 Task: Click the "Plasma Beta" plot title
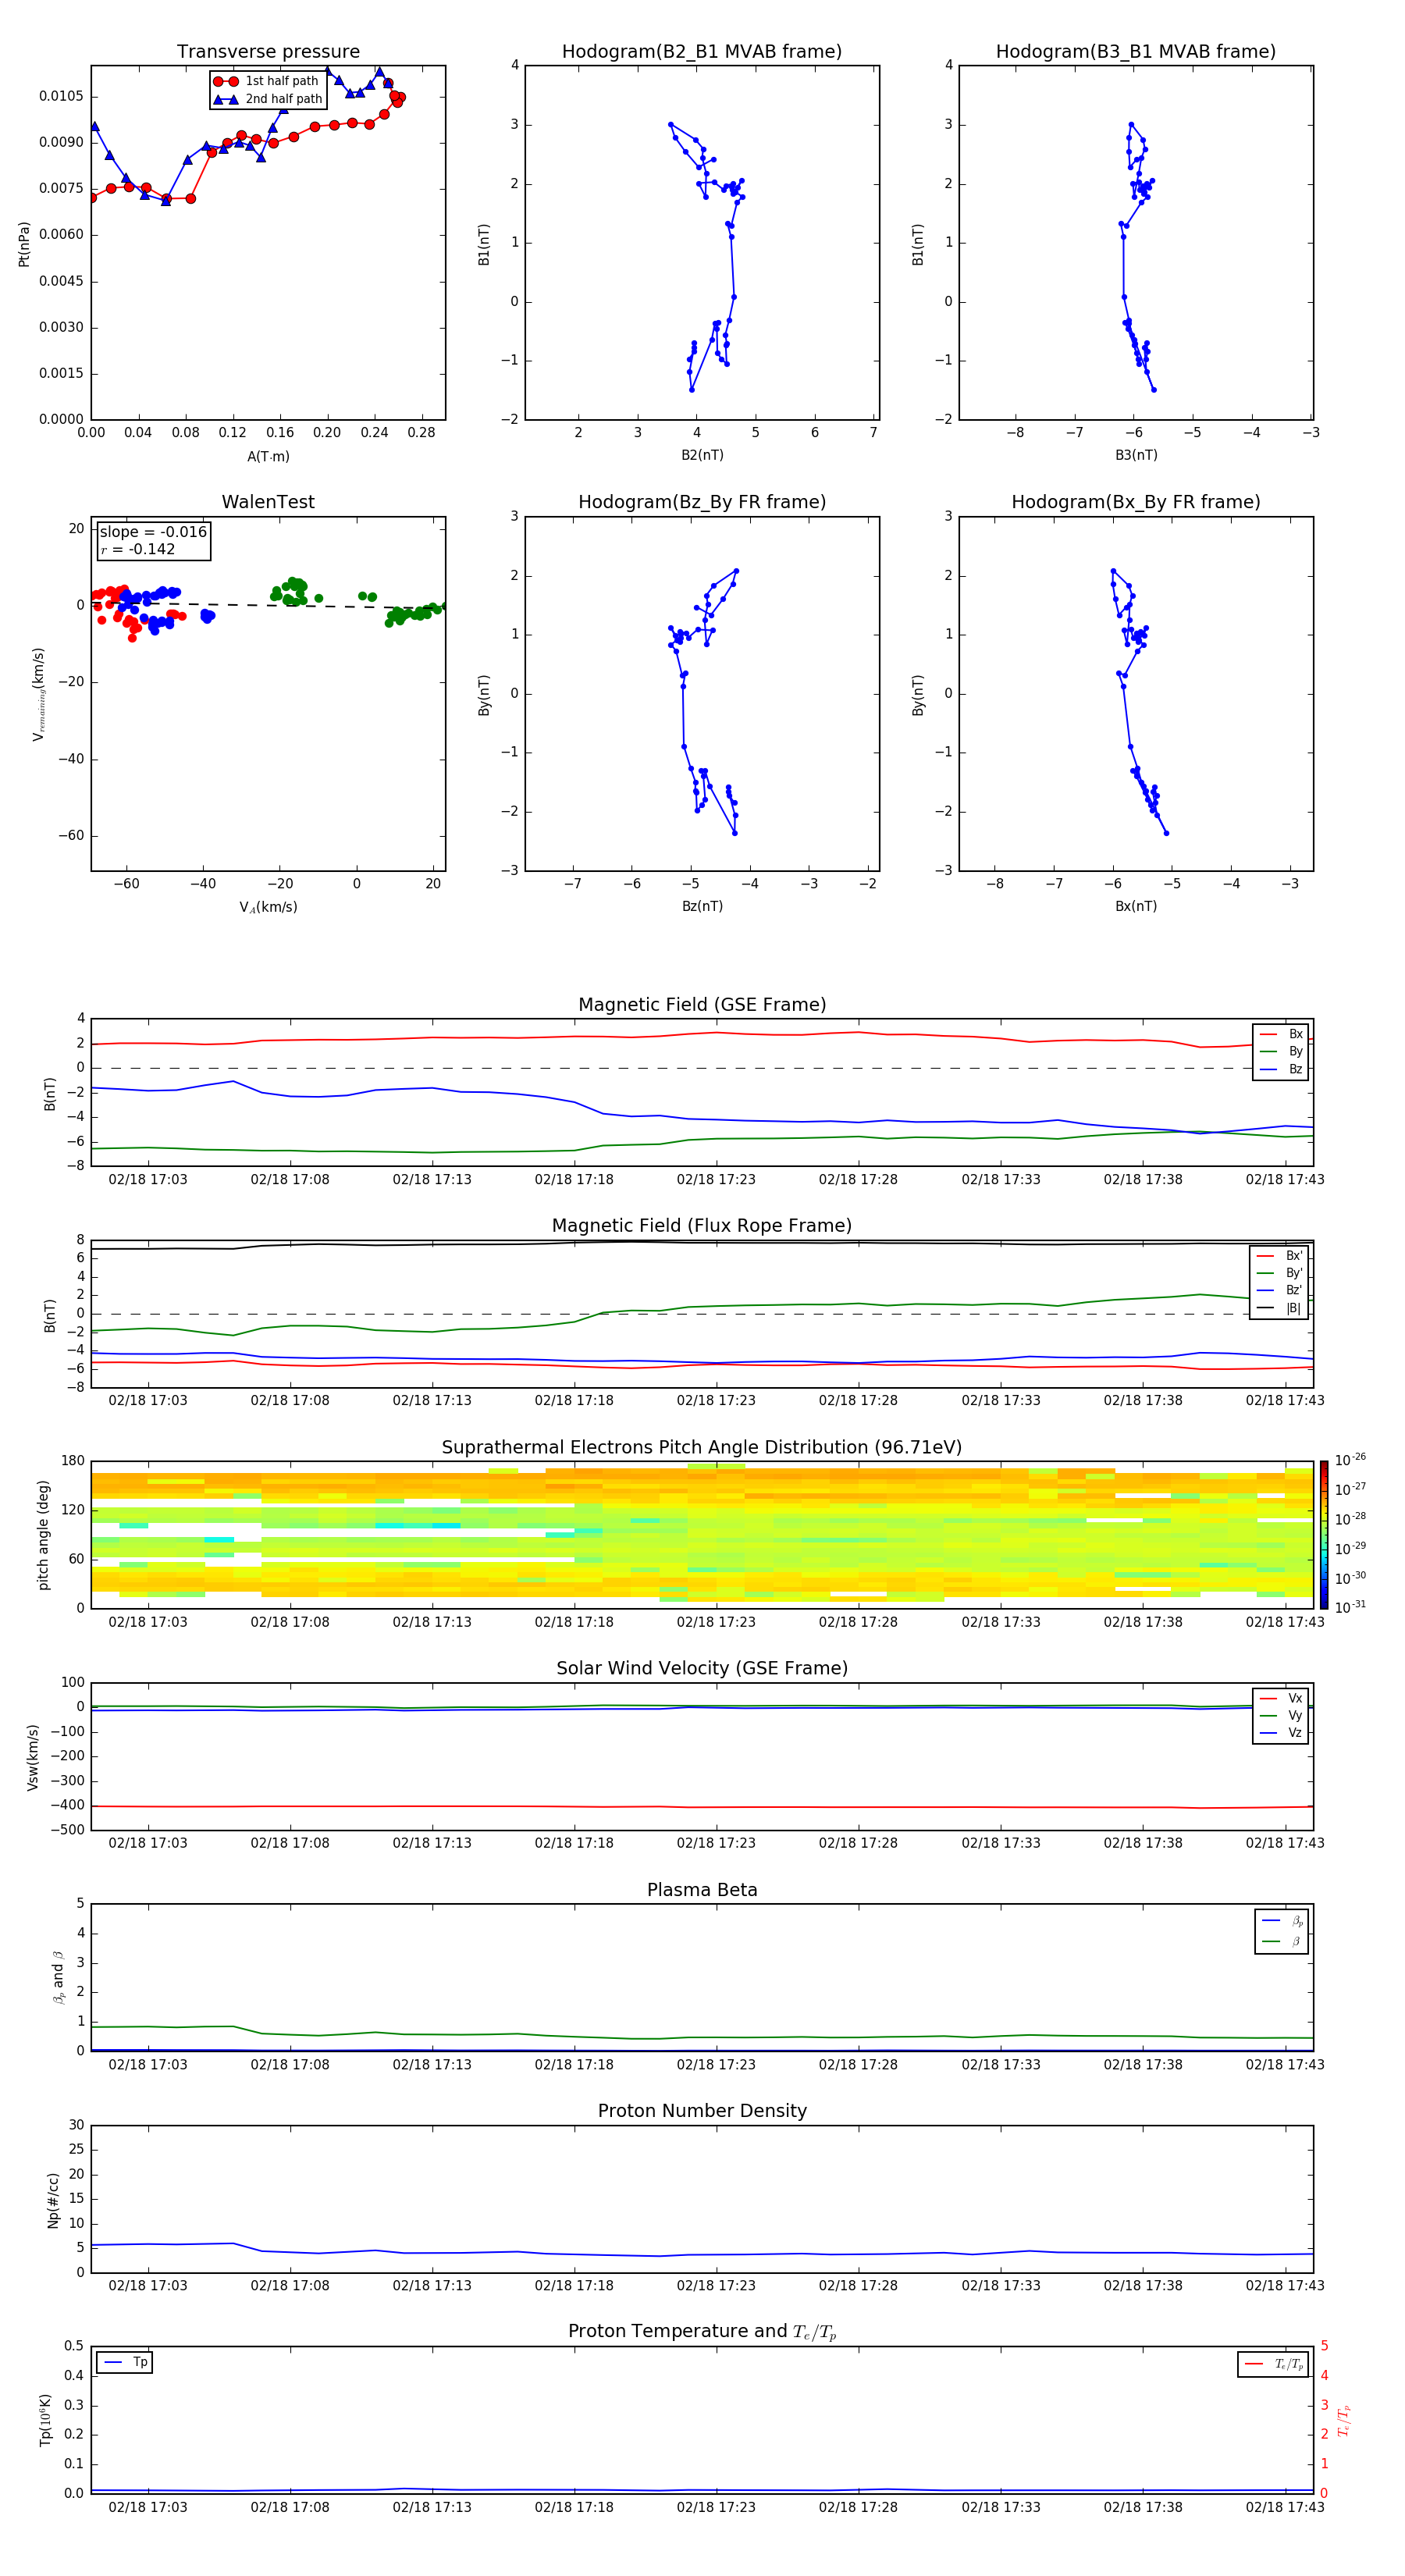click(x=702, y=1890)
